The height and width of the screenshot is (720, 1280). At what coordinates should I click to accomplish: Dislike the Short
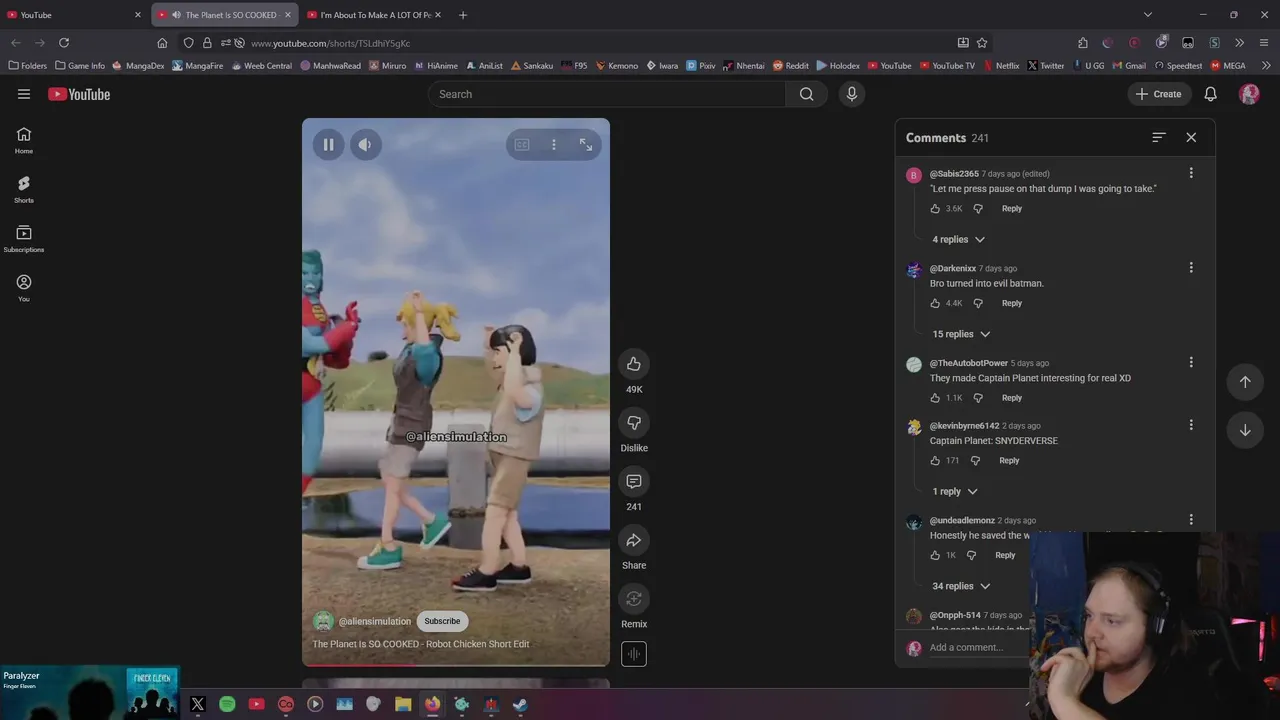(634, 423)
